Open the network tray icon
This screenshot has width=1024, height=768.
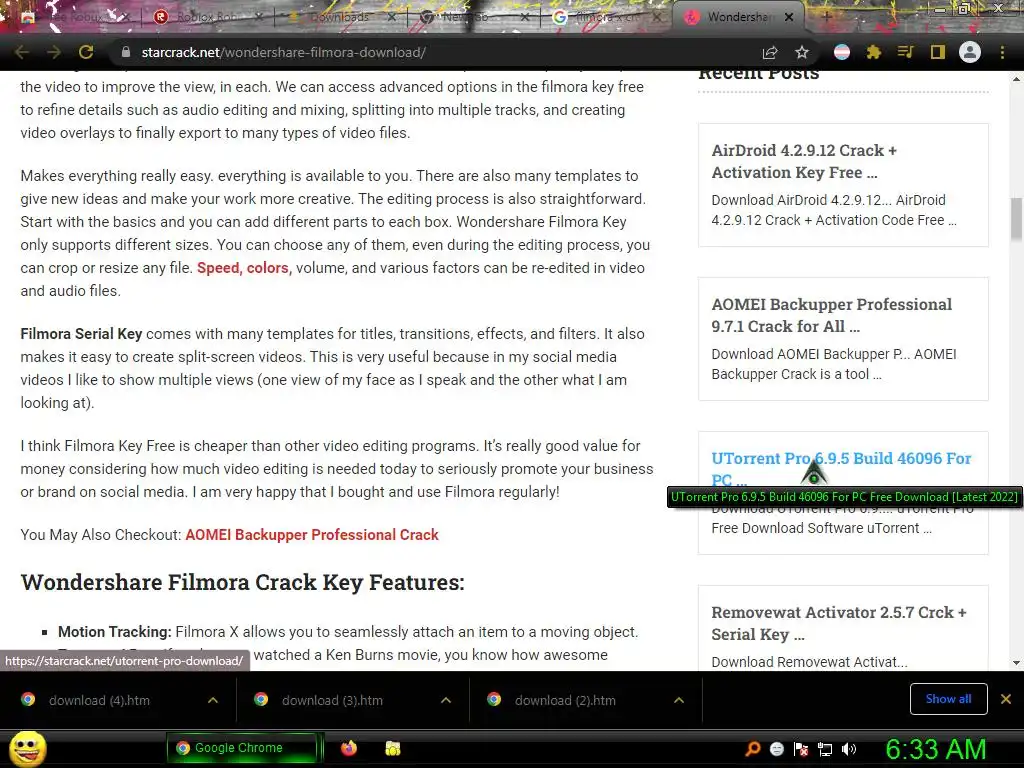[x=825, y=749]
